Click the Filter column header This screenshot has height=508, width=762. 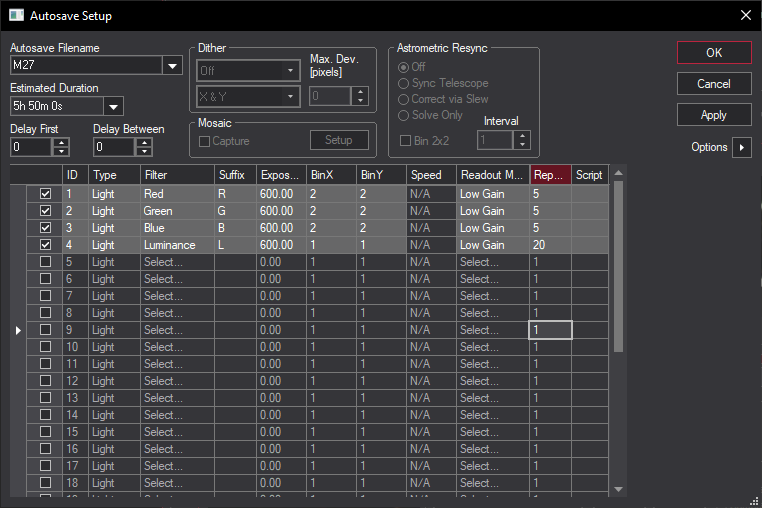pyautogui.click(x=176, y=175)
